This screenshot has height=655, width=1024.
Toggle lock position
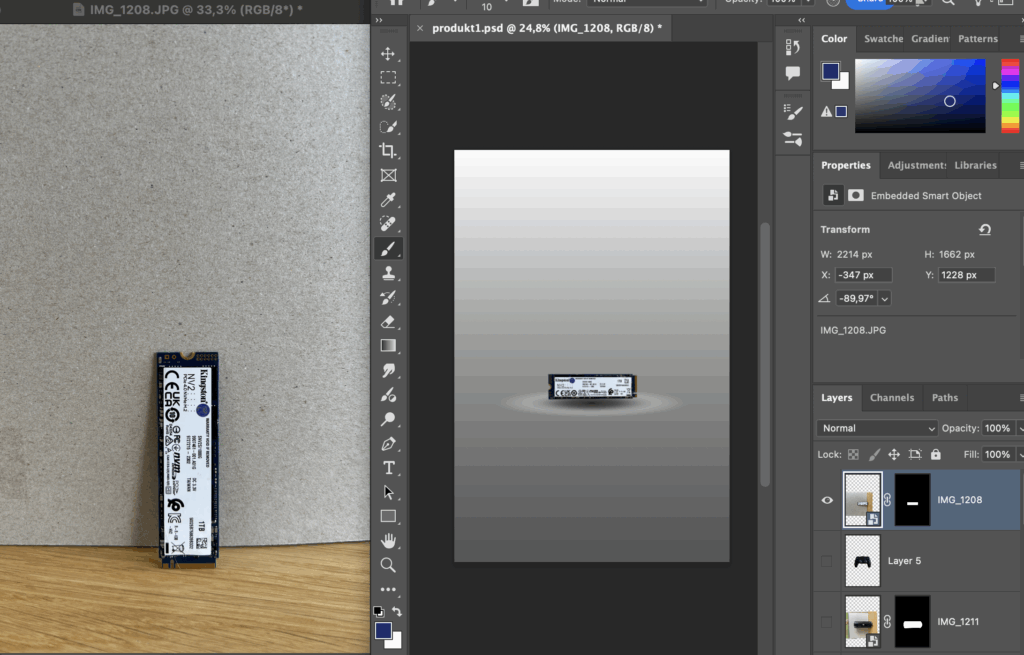click(894, 455)
